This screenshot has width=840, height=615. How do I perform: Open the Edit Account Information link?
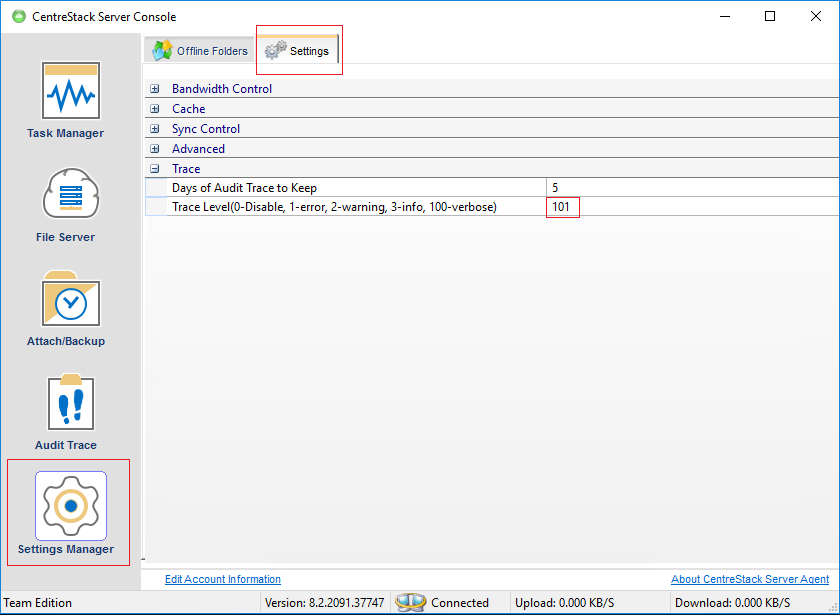pos(223,579)
